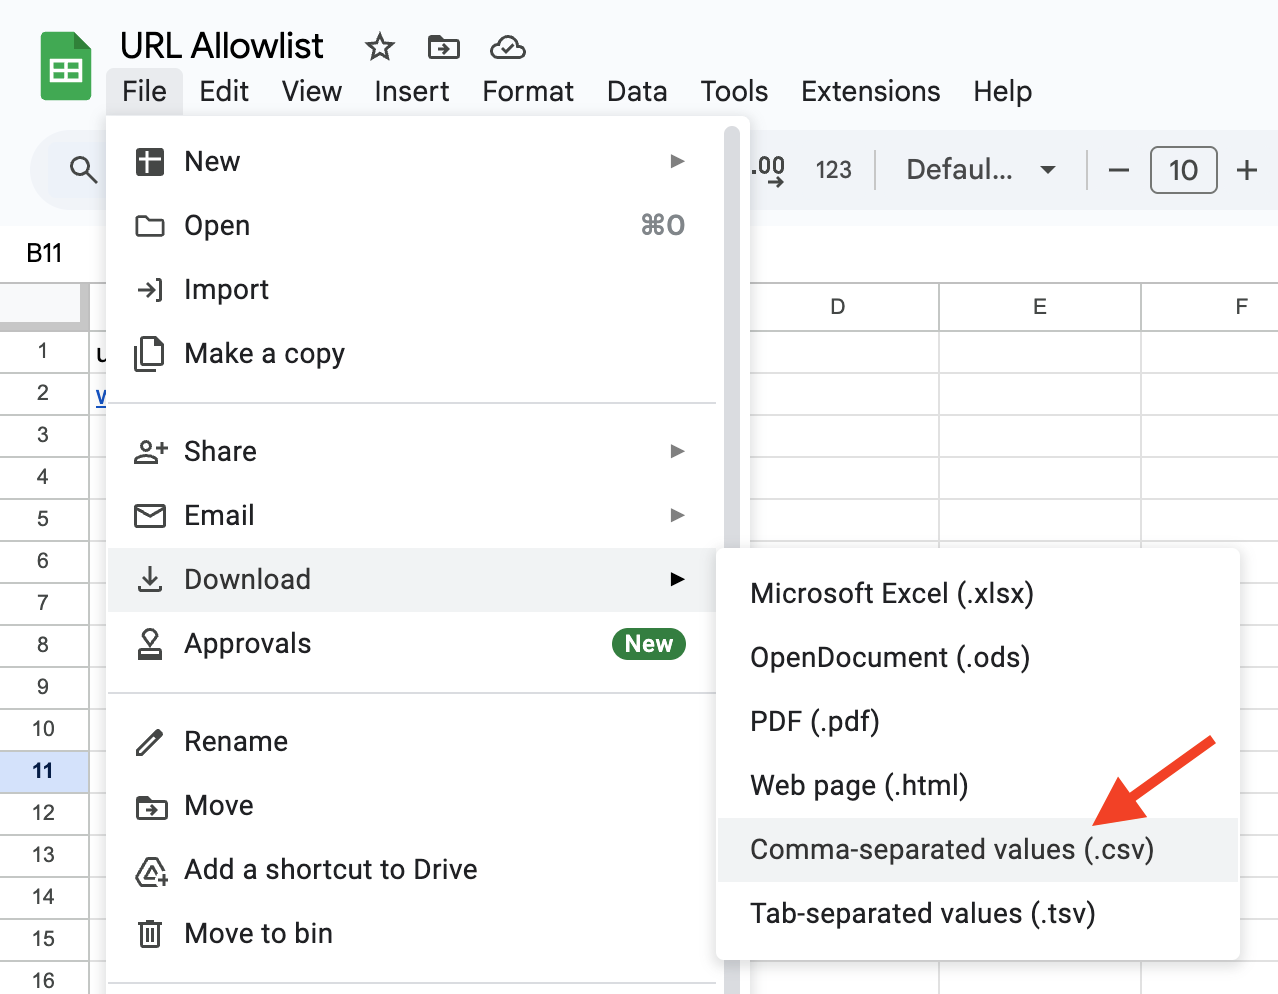Screen dimensions: 1278x994
Task: Download as PDF (.pdf)
Action: coord(978,721)
